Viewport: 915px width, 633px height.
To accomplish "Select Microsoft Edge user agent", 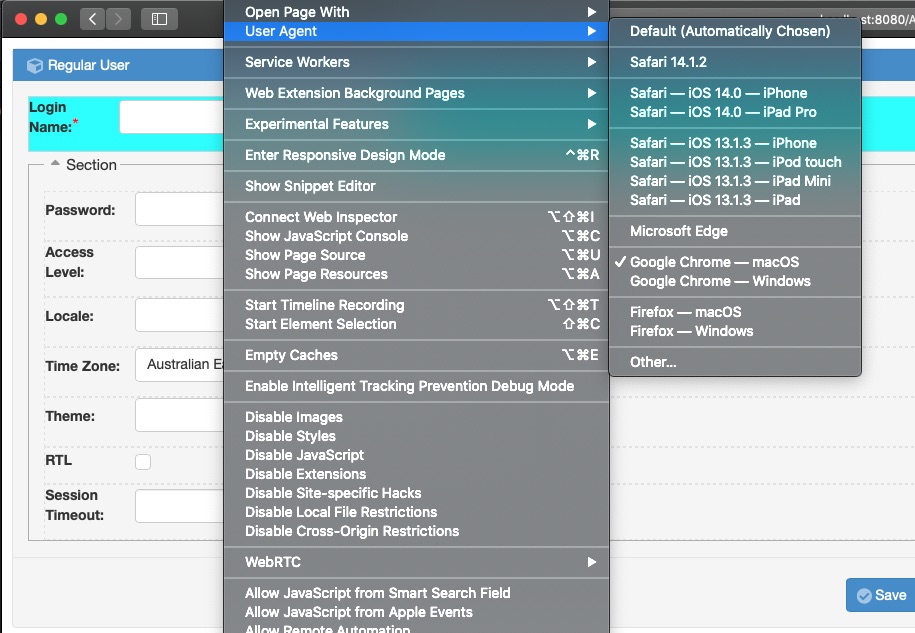I will [735, 231].
